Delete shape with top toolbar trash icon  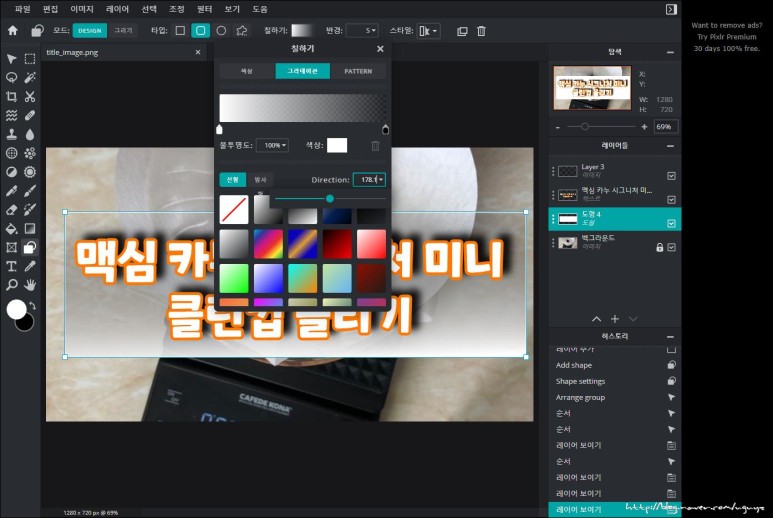(481, 31)
